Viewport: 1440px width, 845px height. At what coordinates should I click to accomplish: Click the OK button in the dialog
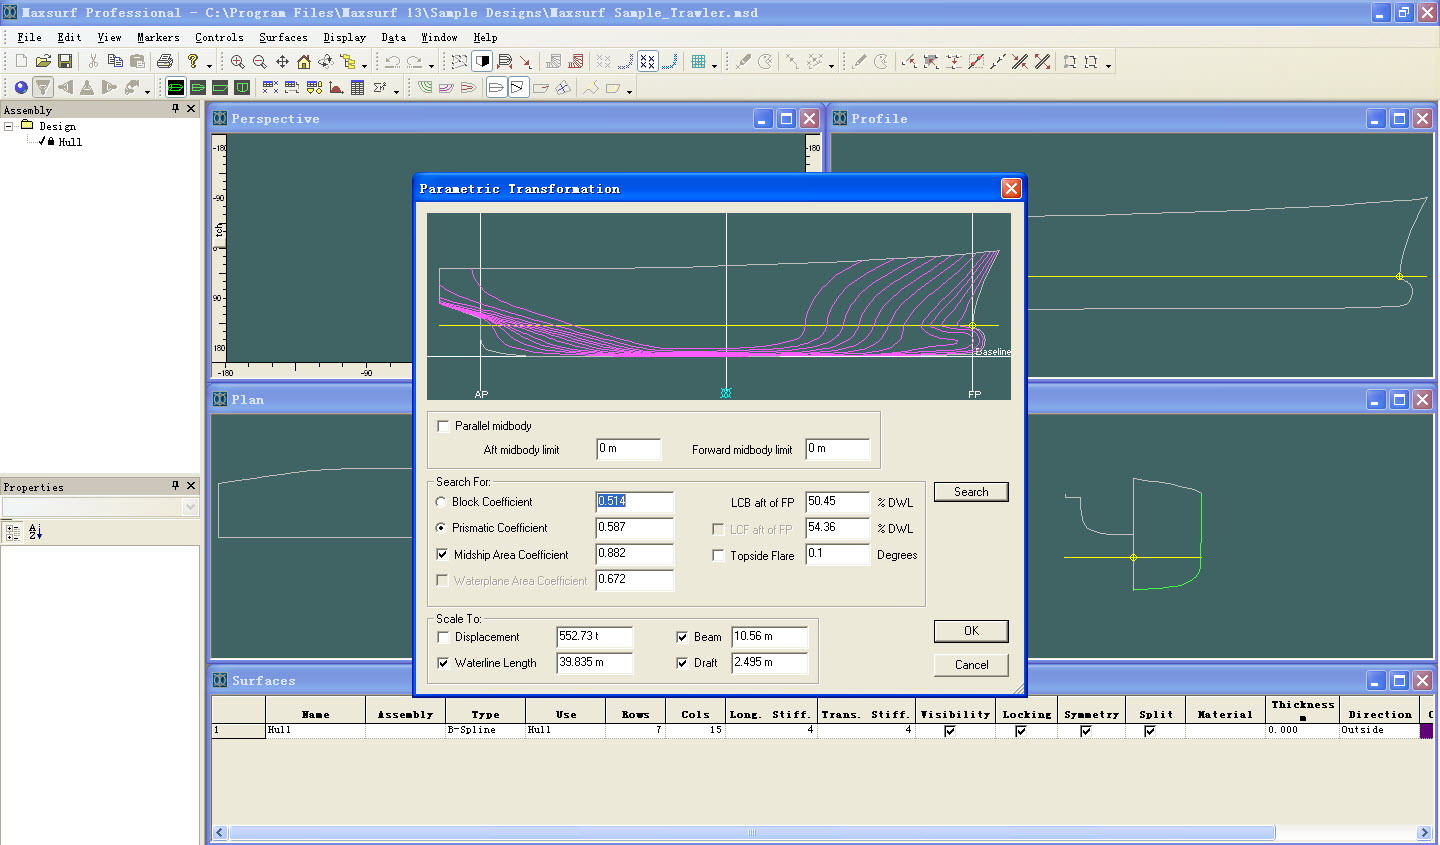971,631
